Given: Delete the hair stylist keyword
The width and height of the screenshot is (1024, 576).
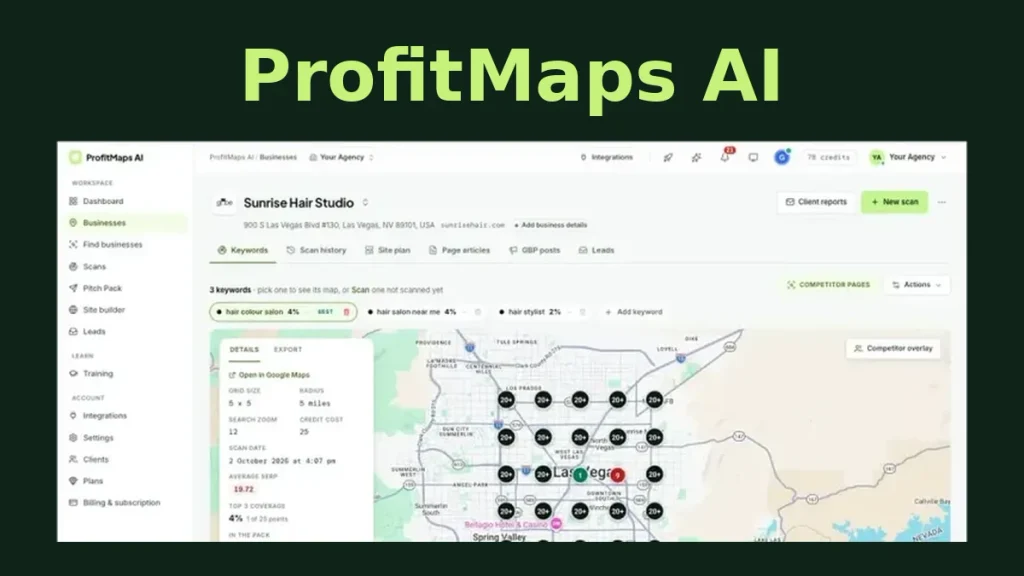Looking at the screenshot, I should pos(583,312).
